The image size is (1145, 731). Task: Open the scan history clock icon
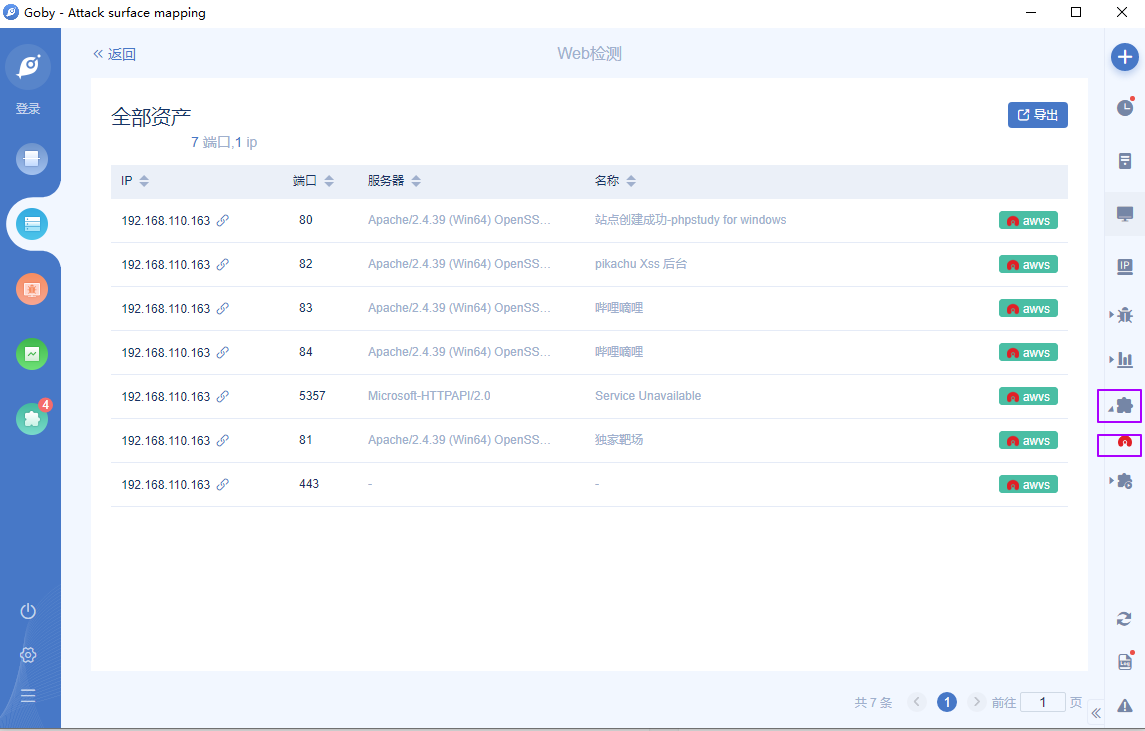tap(1125, 107)
